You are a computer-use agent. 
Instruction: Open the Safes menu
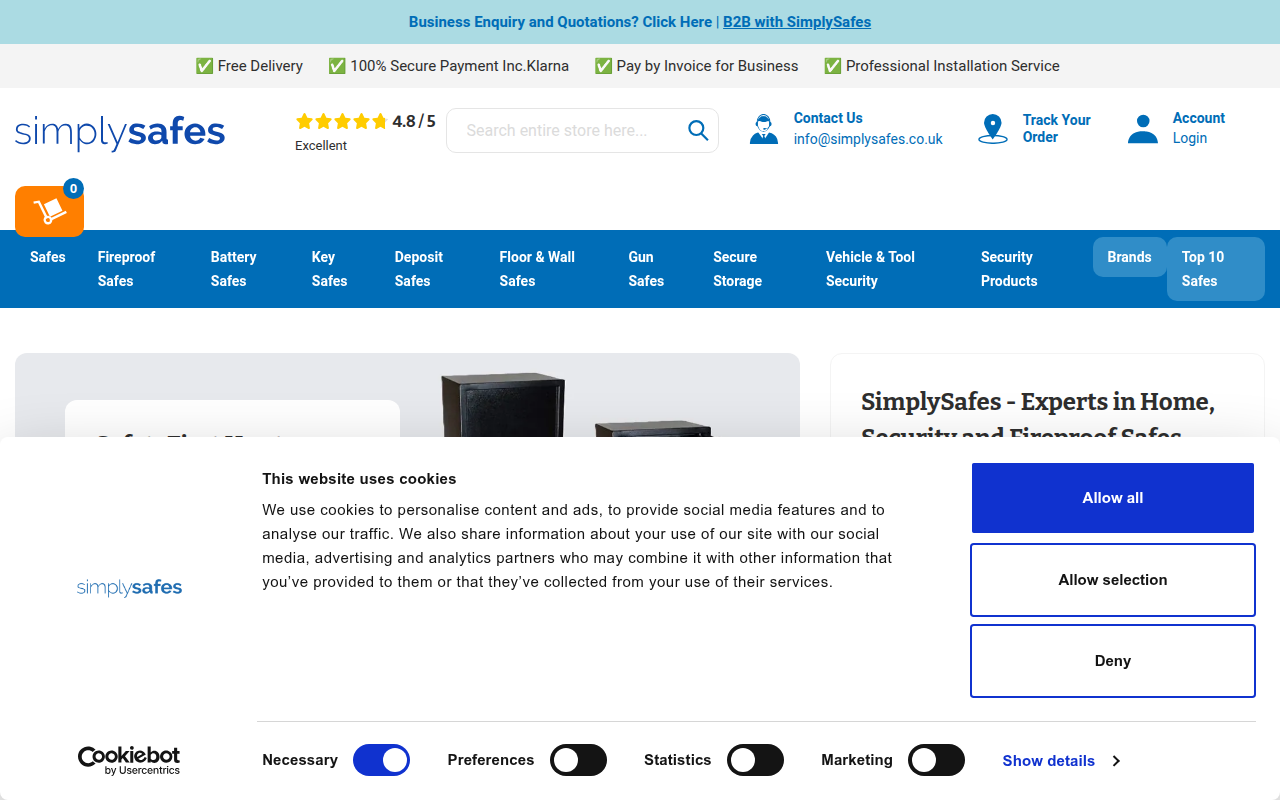coord(48,257)
